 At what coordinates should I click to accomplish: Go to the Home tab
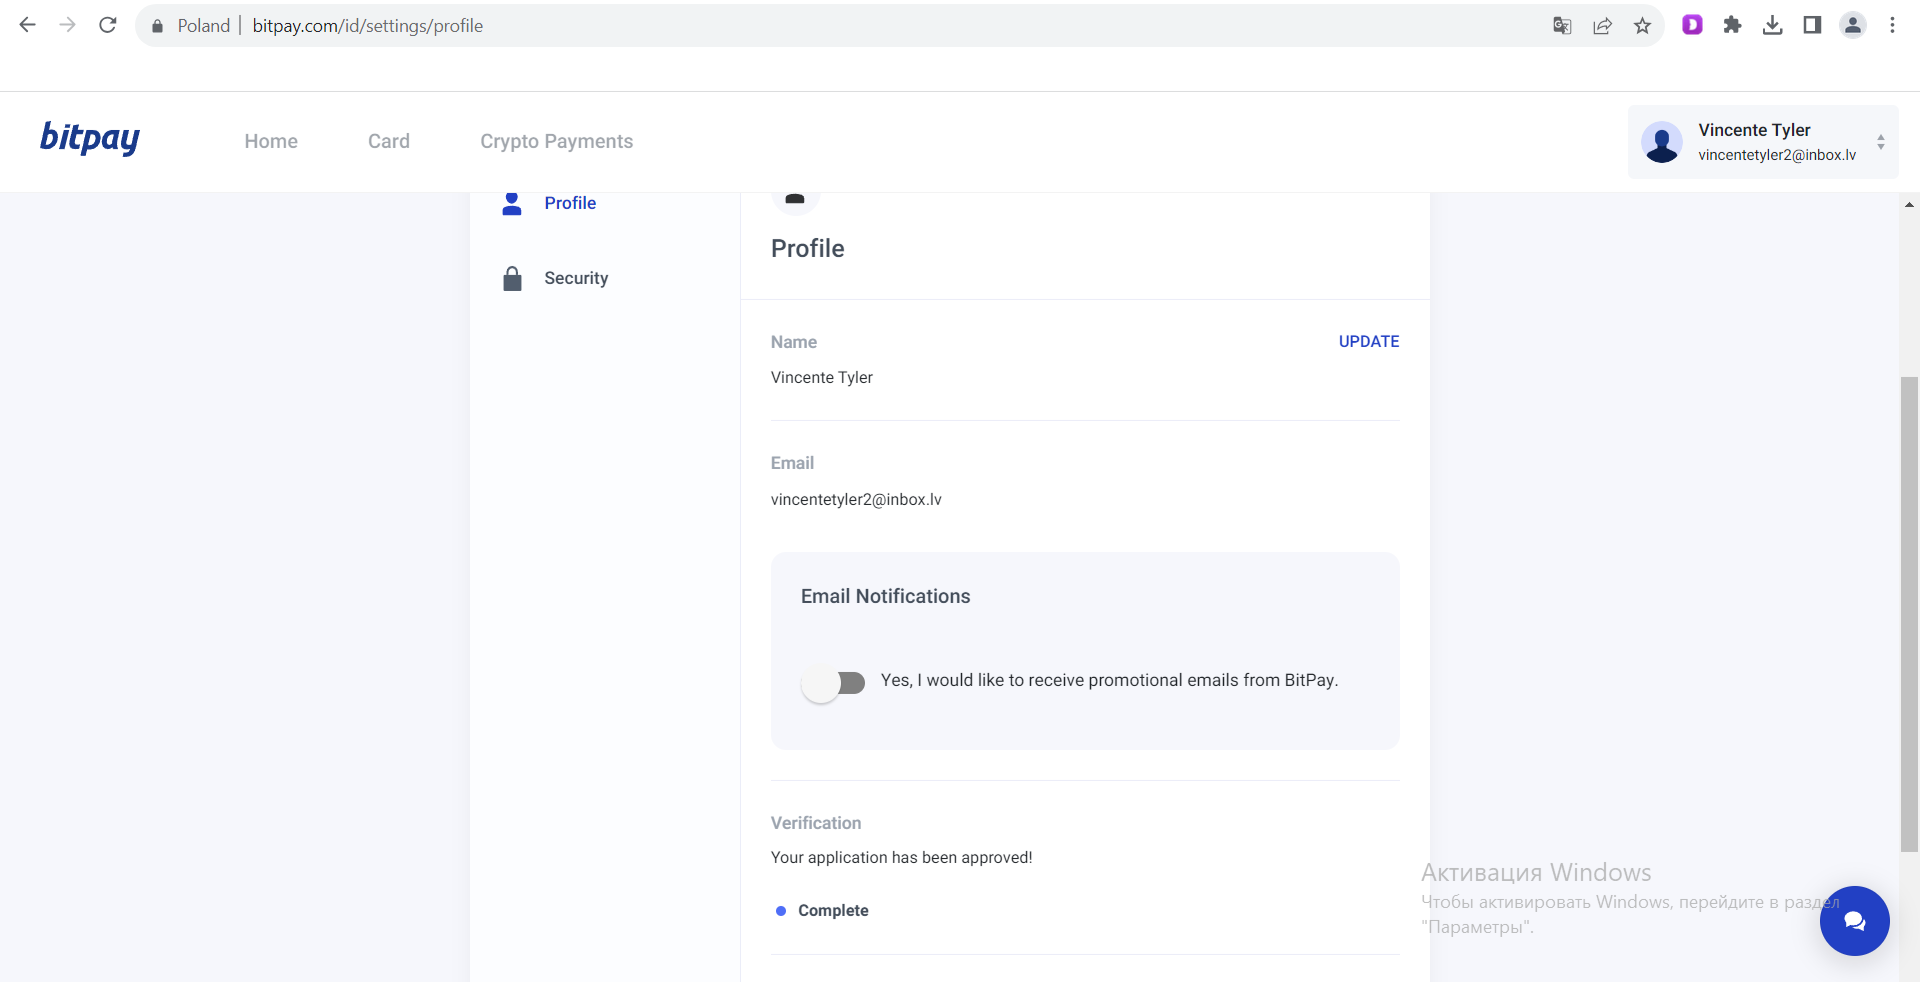(271, 141)
